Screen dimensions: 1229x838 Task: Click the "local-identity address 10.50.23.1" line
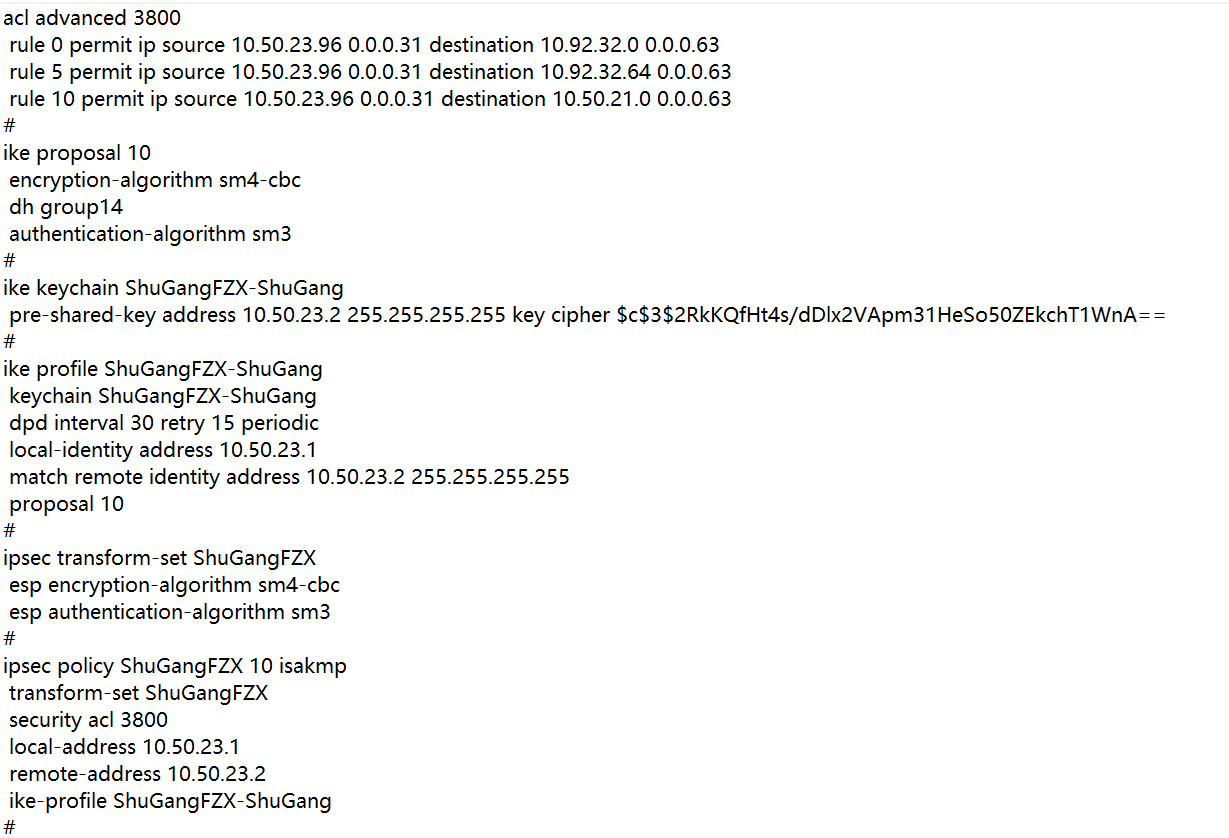click(x=163, y=450)
